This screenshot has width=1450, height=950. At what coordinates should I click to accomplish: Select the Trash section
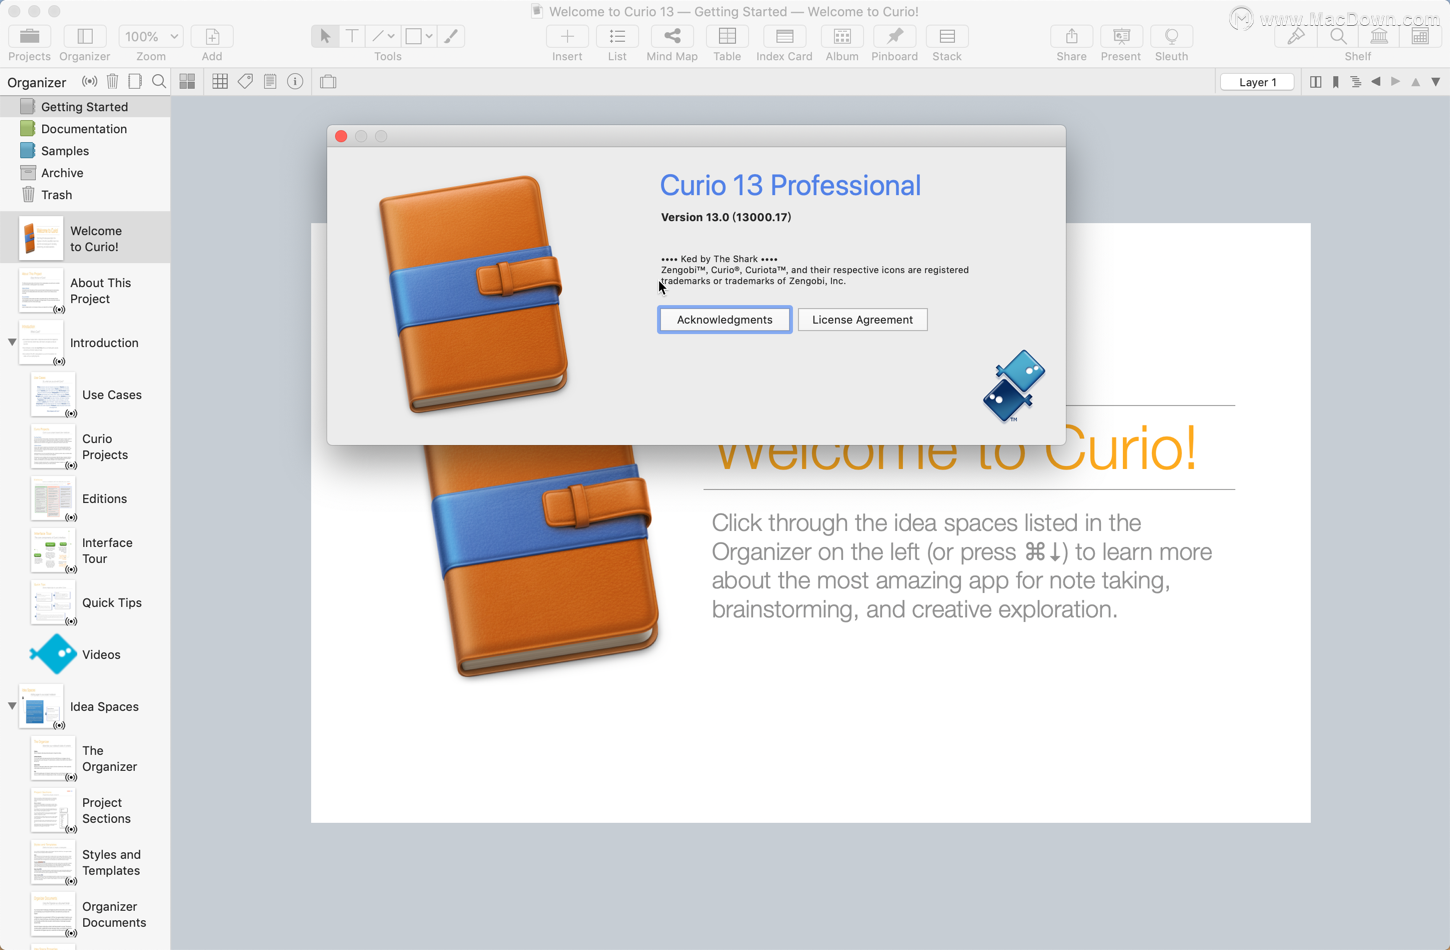tap(85, 194)
